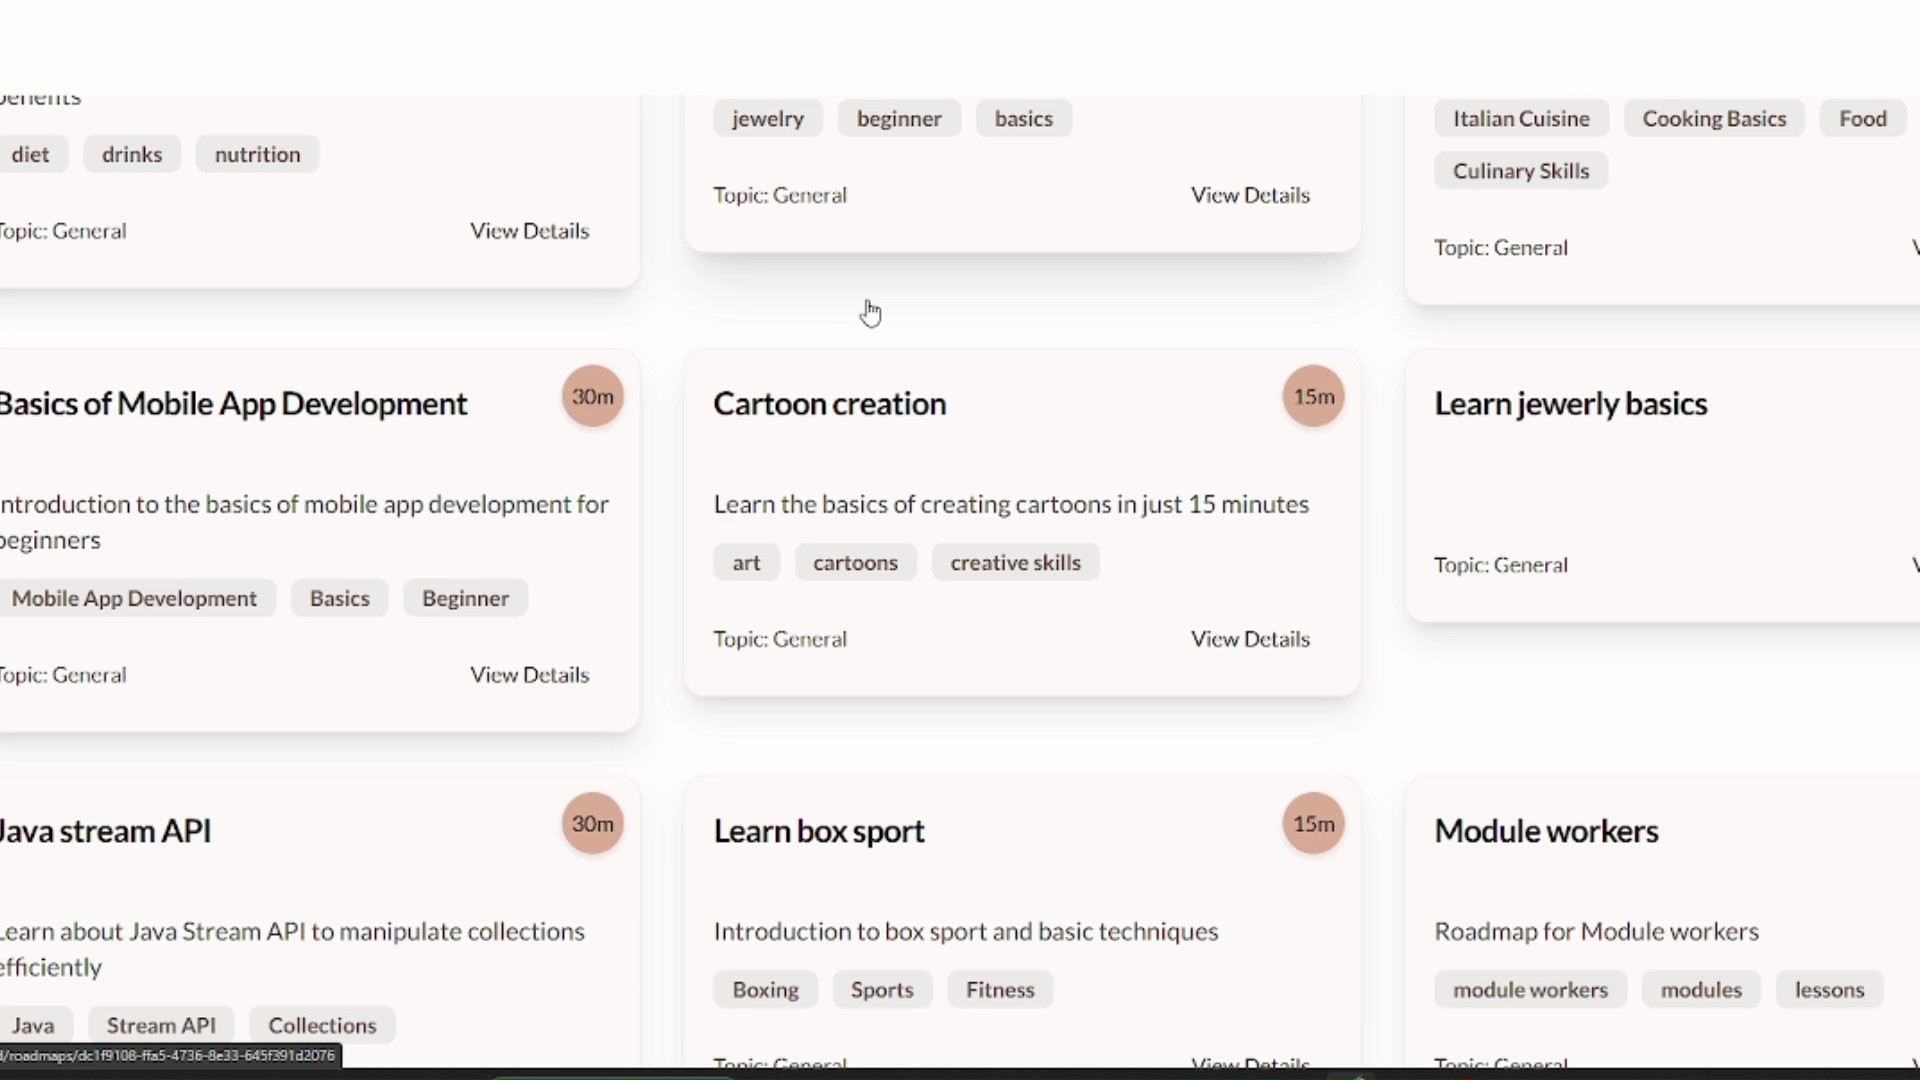Viewport: 1920px width, 1080px height.
Task: Click the 30m badge on Mobile App Development
Action: [592, 396]
